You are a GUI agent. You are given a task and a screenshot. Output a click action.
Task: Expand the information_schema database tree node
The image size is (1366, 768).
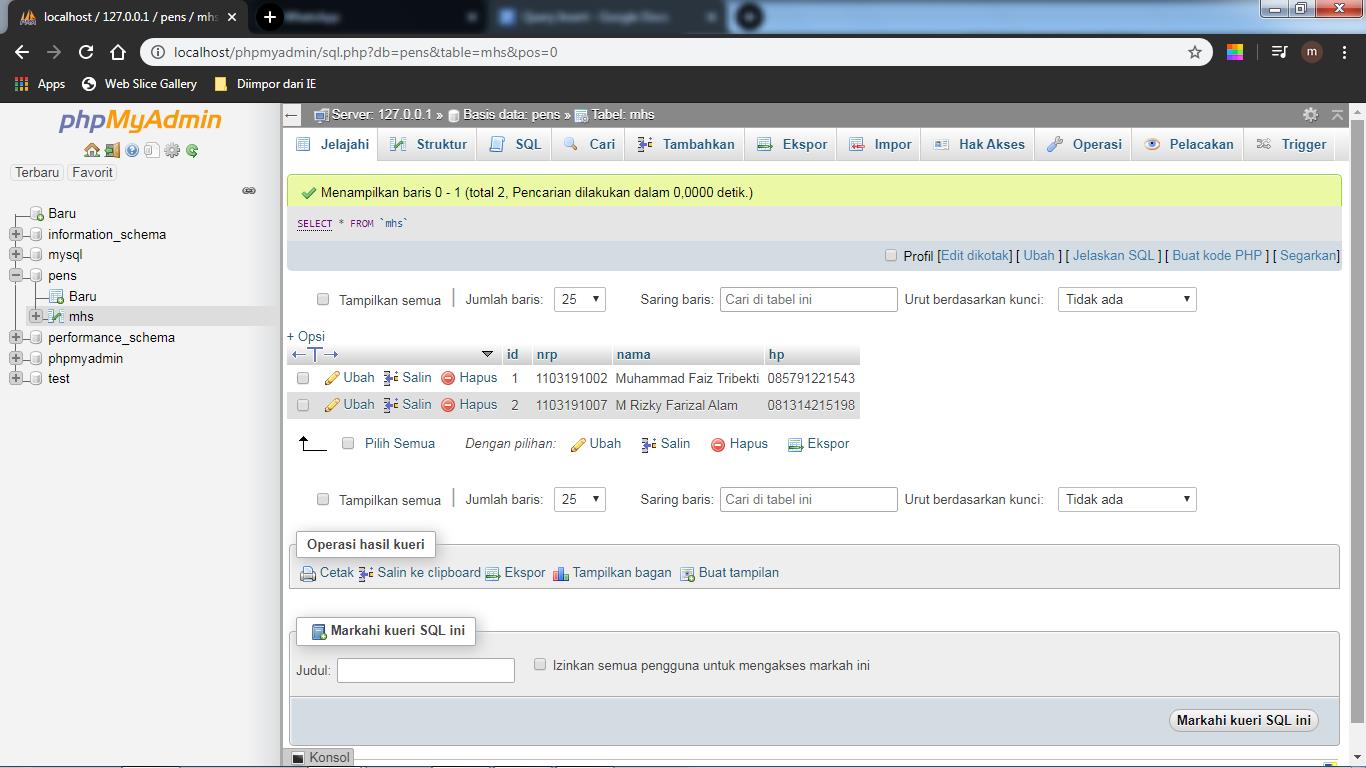(16, 234)
